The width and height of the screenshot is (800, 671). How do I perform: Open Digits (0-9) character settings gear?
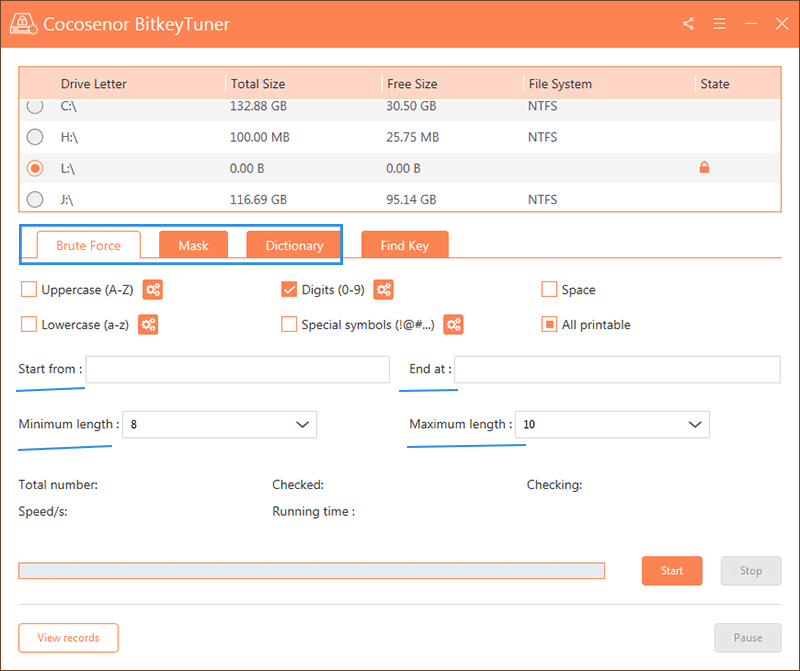tap(384, 290)
